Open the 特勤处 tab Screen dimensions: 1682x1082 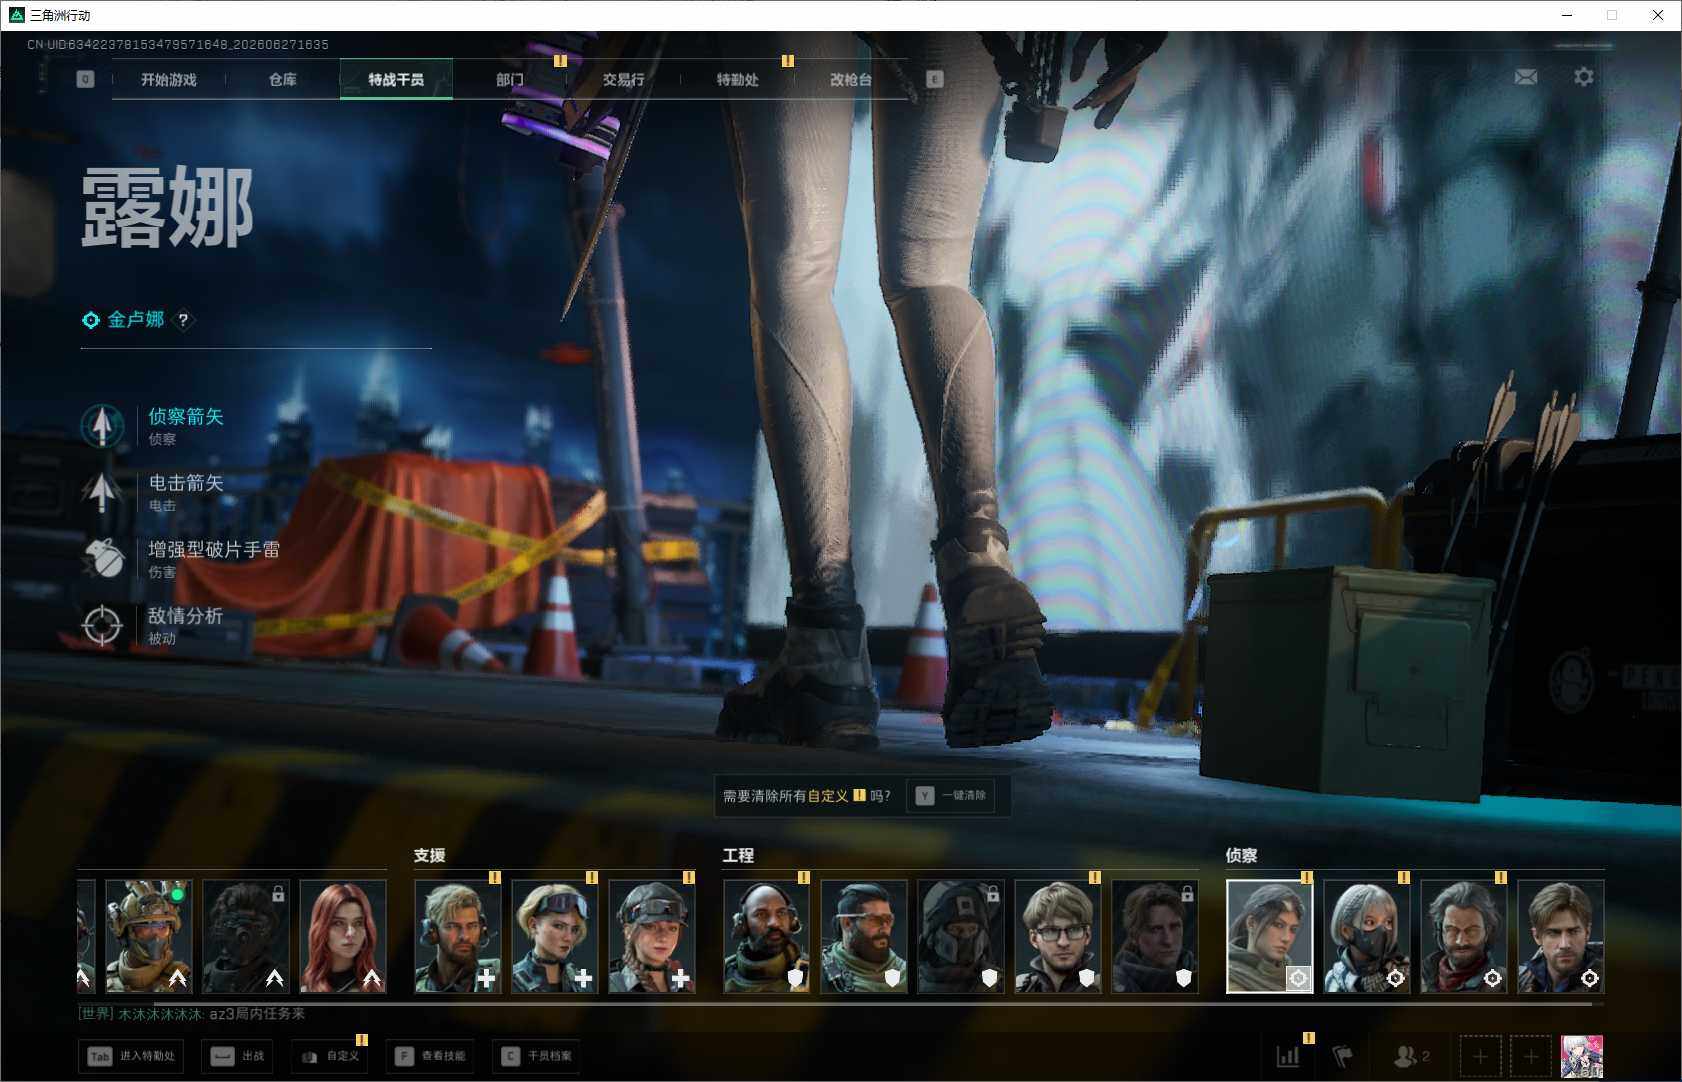[x=738, y=79]
